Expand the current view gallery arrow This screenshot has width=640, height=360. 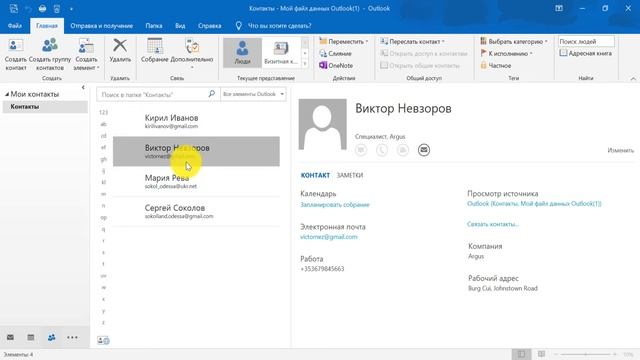click(305, 63)
